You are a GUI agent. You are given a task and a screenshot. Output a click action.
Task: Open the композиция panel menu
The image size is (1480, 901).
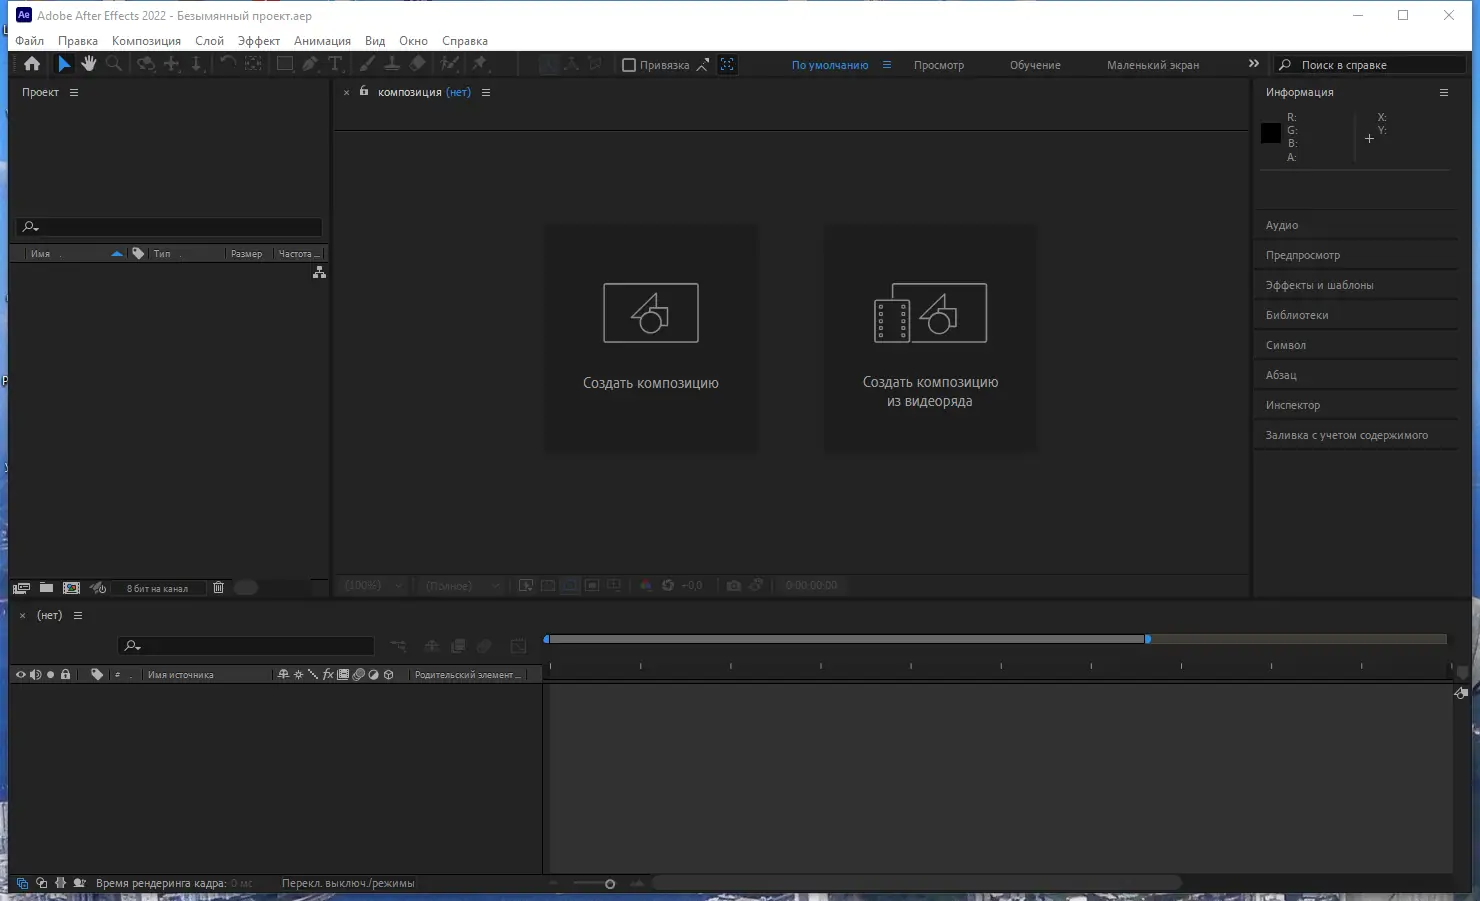point(486,92)
